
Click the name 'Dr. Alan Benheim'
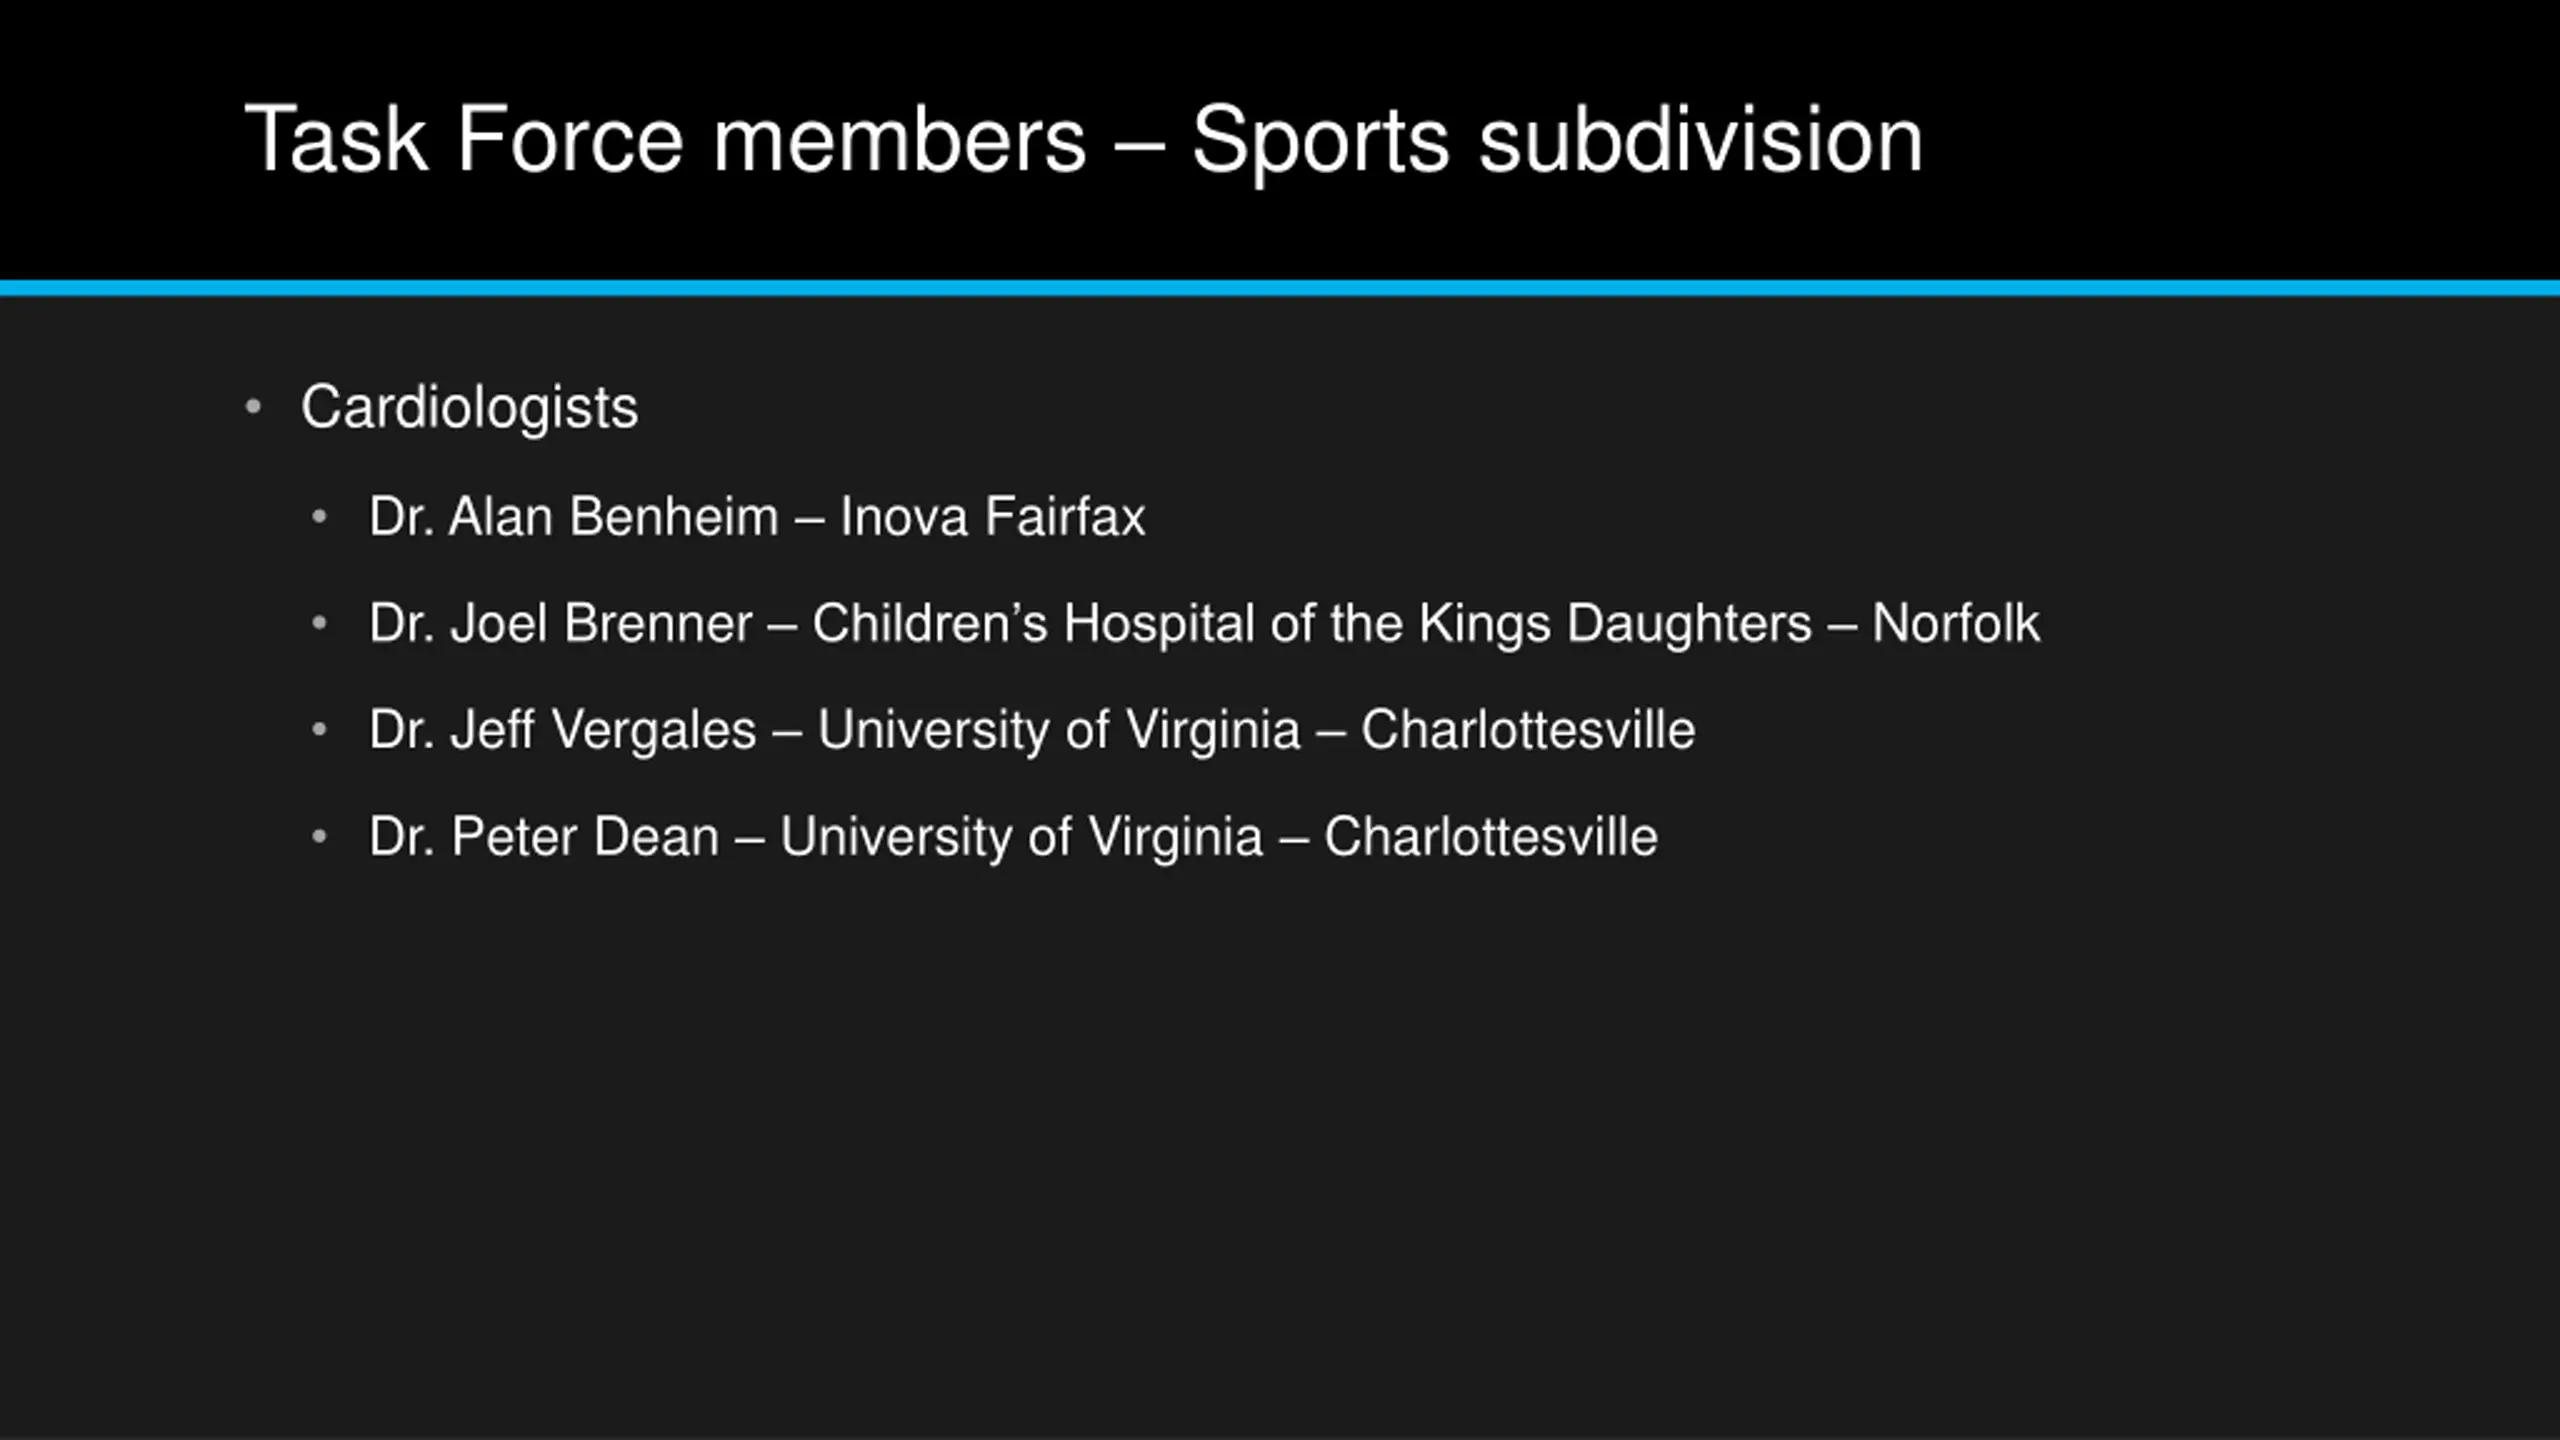[x=573, y=517]
